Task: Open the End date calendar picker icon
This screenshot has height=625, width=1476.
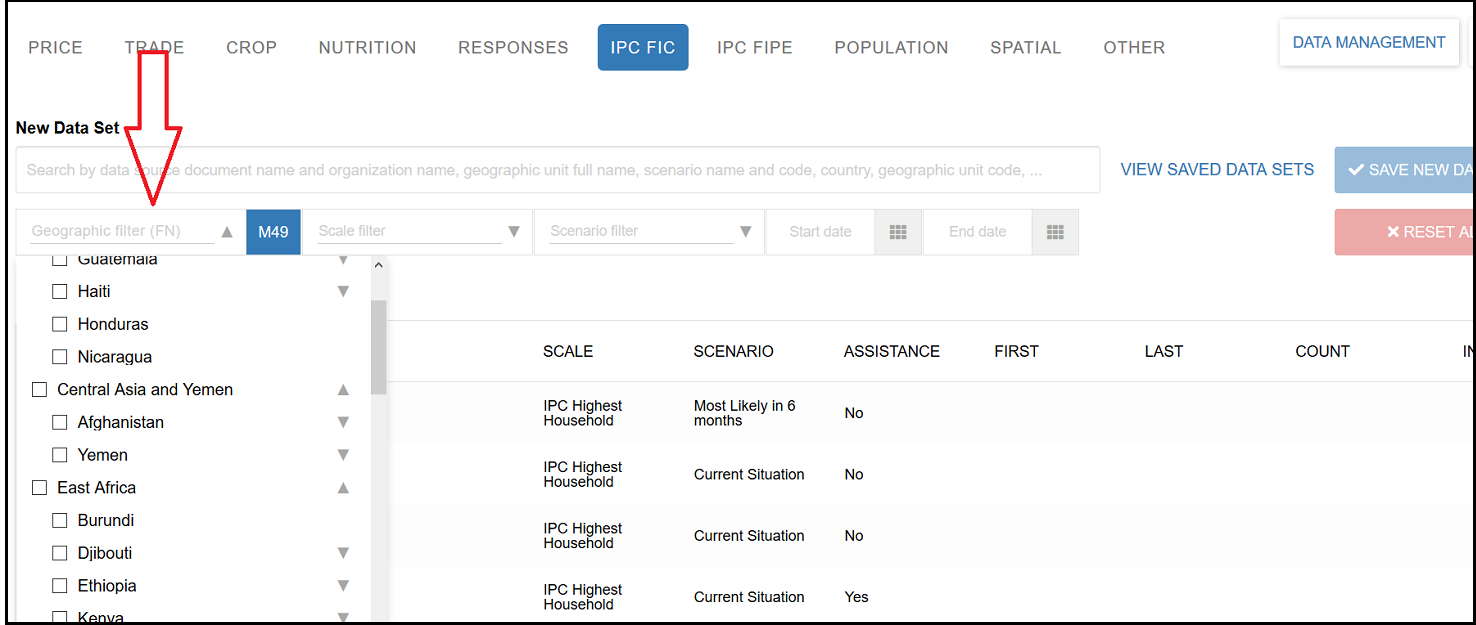Action: point(1055,232)
